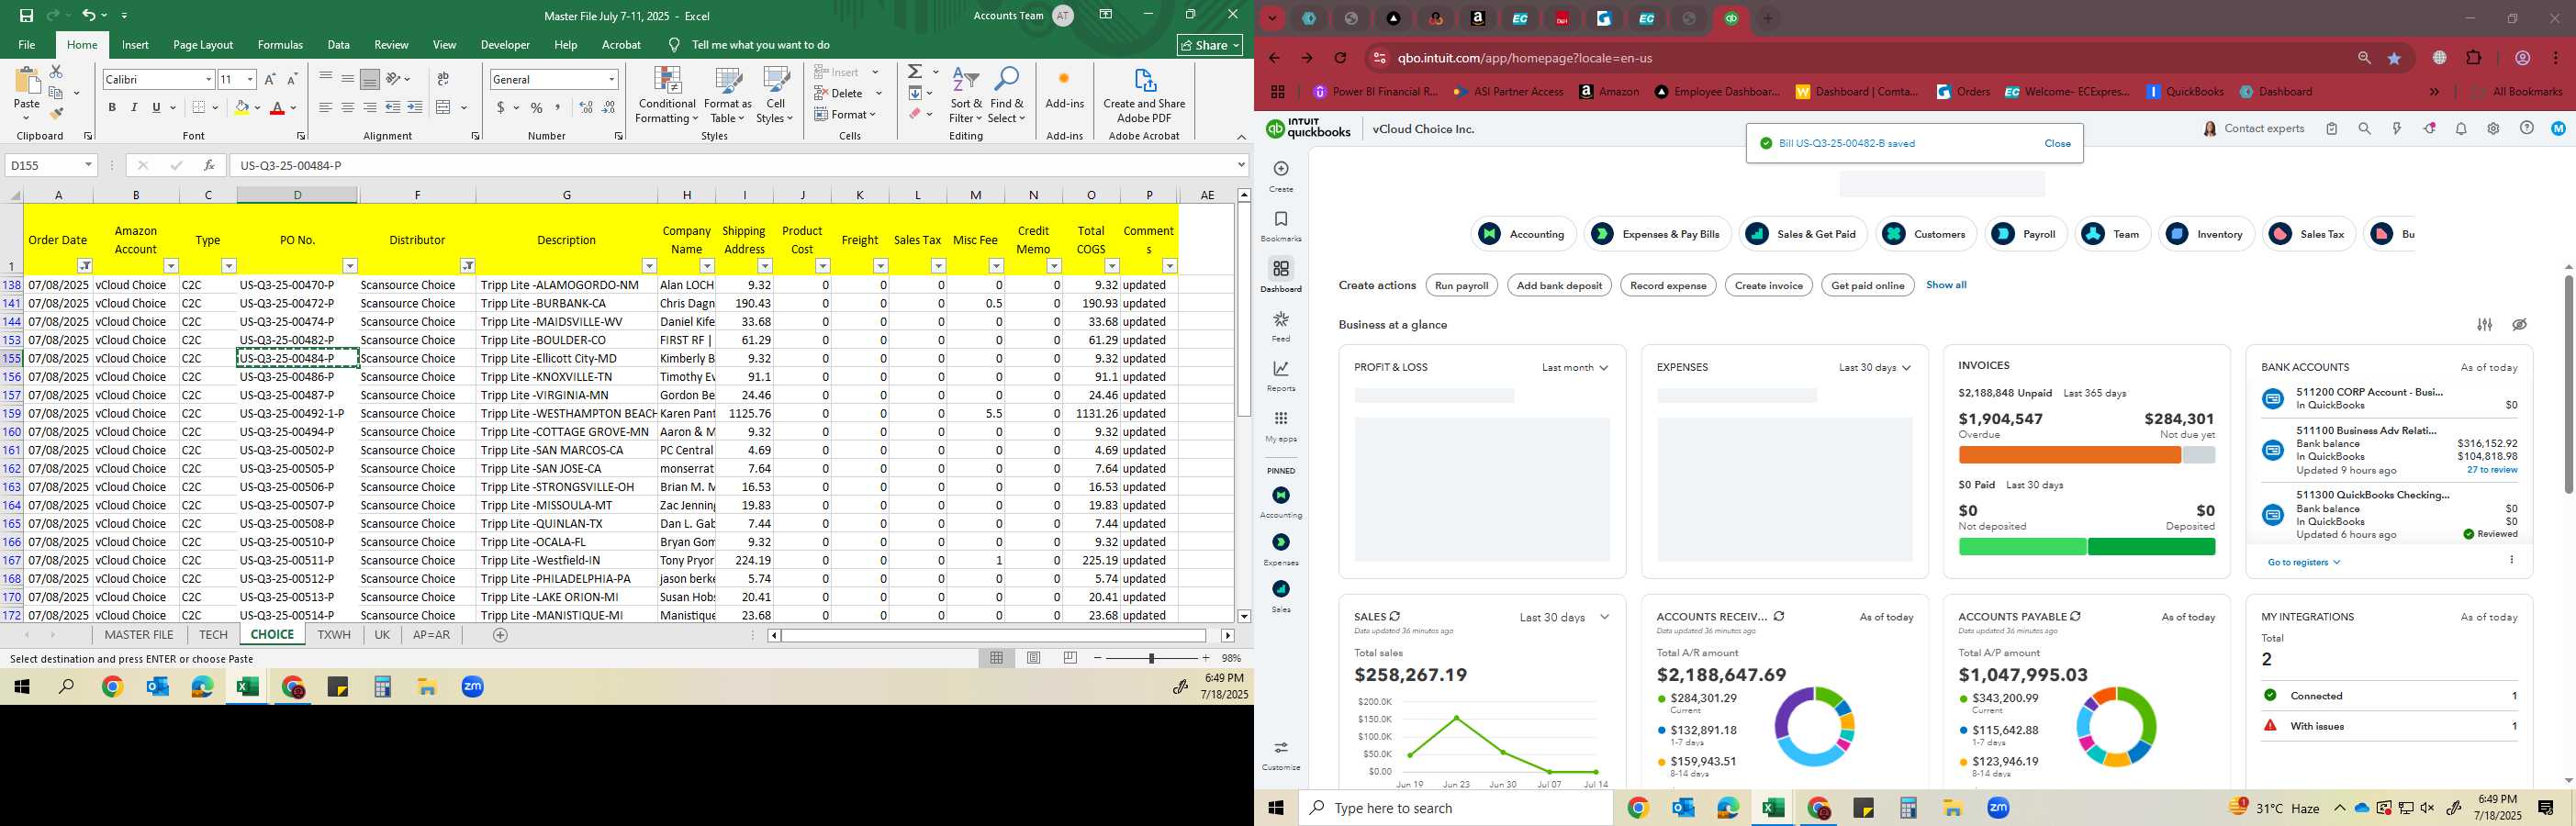
Task: Click Create and Share Adobe PDF
Action: click(1144, 96)
